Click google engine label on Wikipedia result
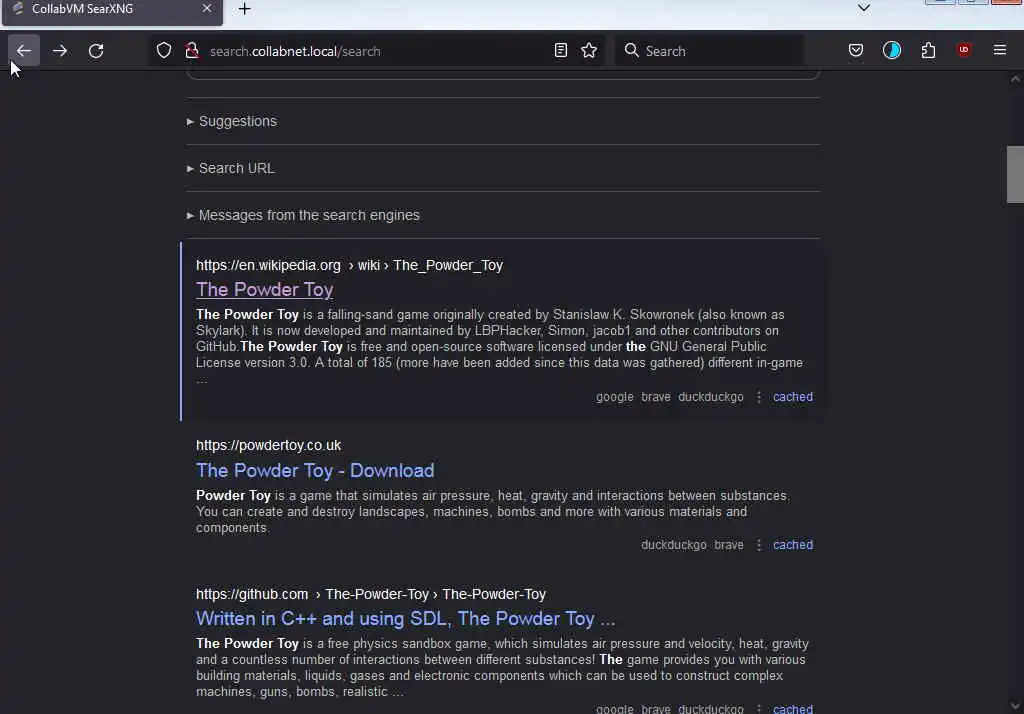 (x=615, y=397)
